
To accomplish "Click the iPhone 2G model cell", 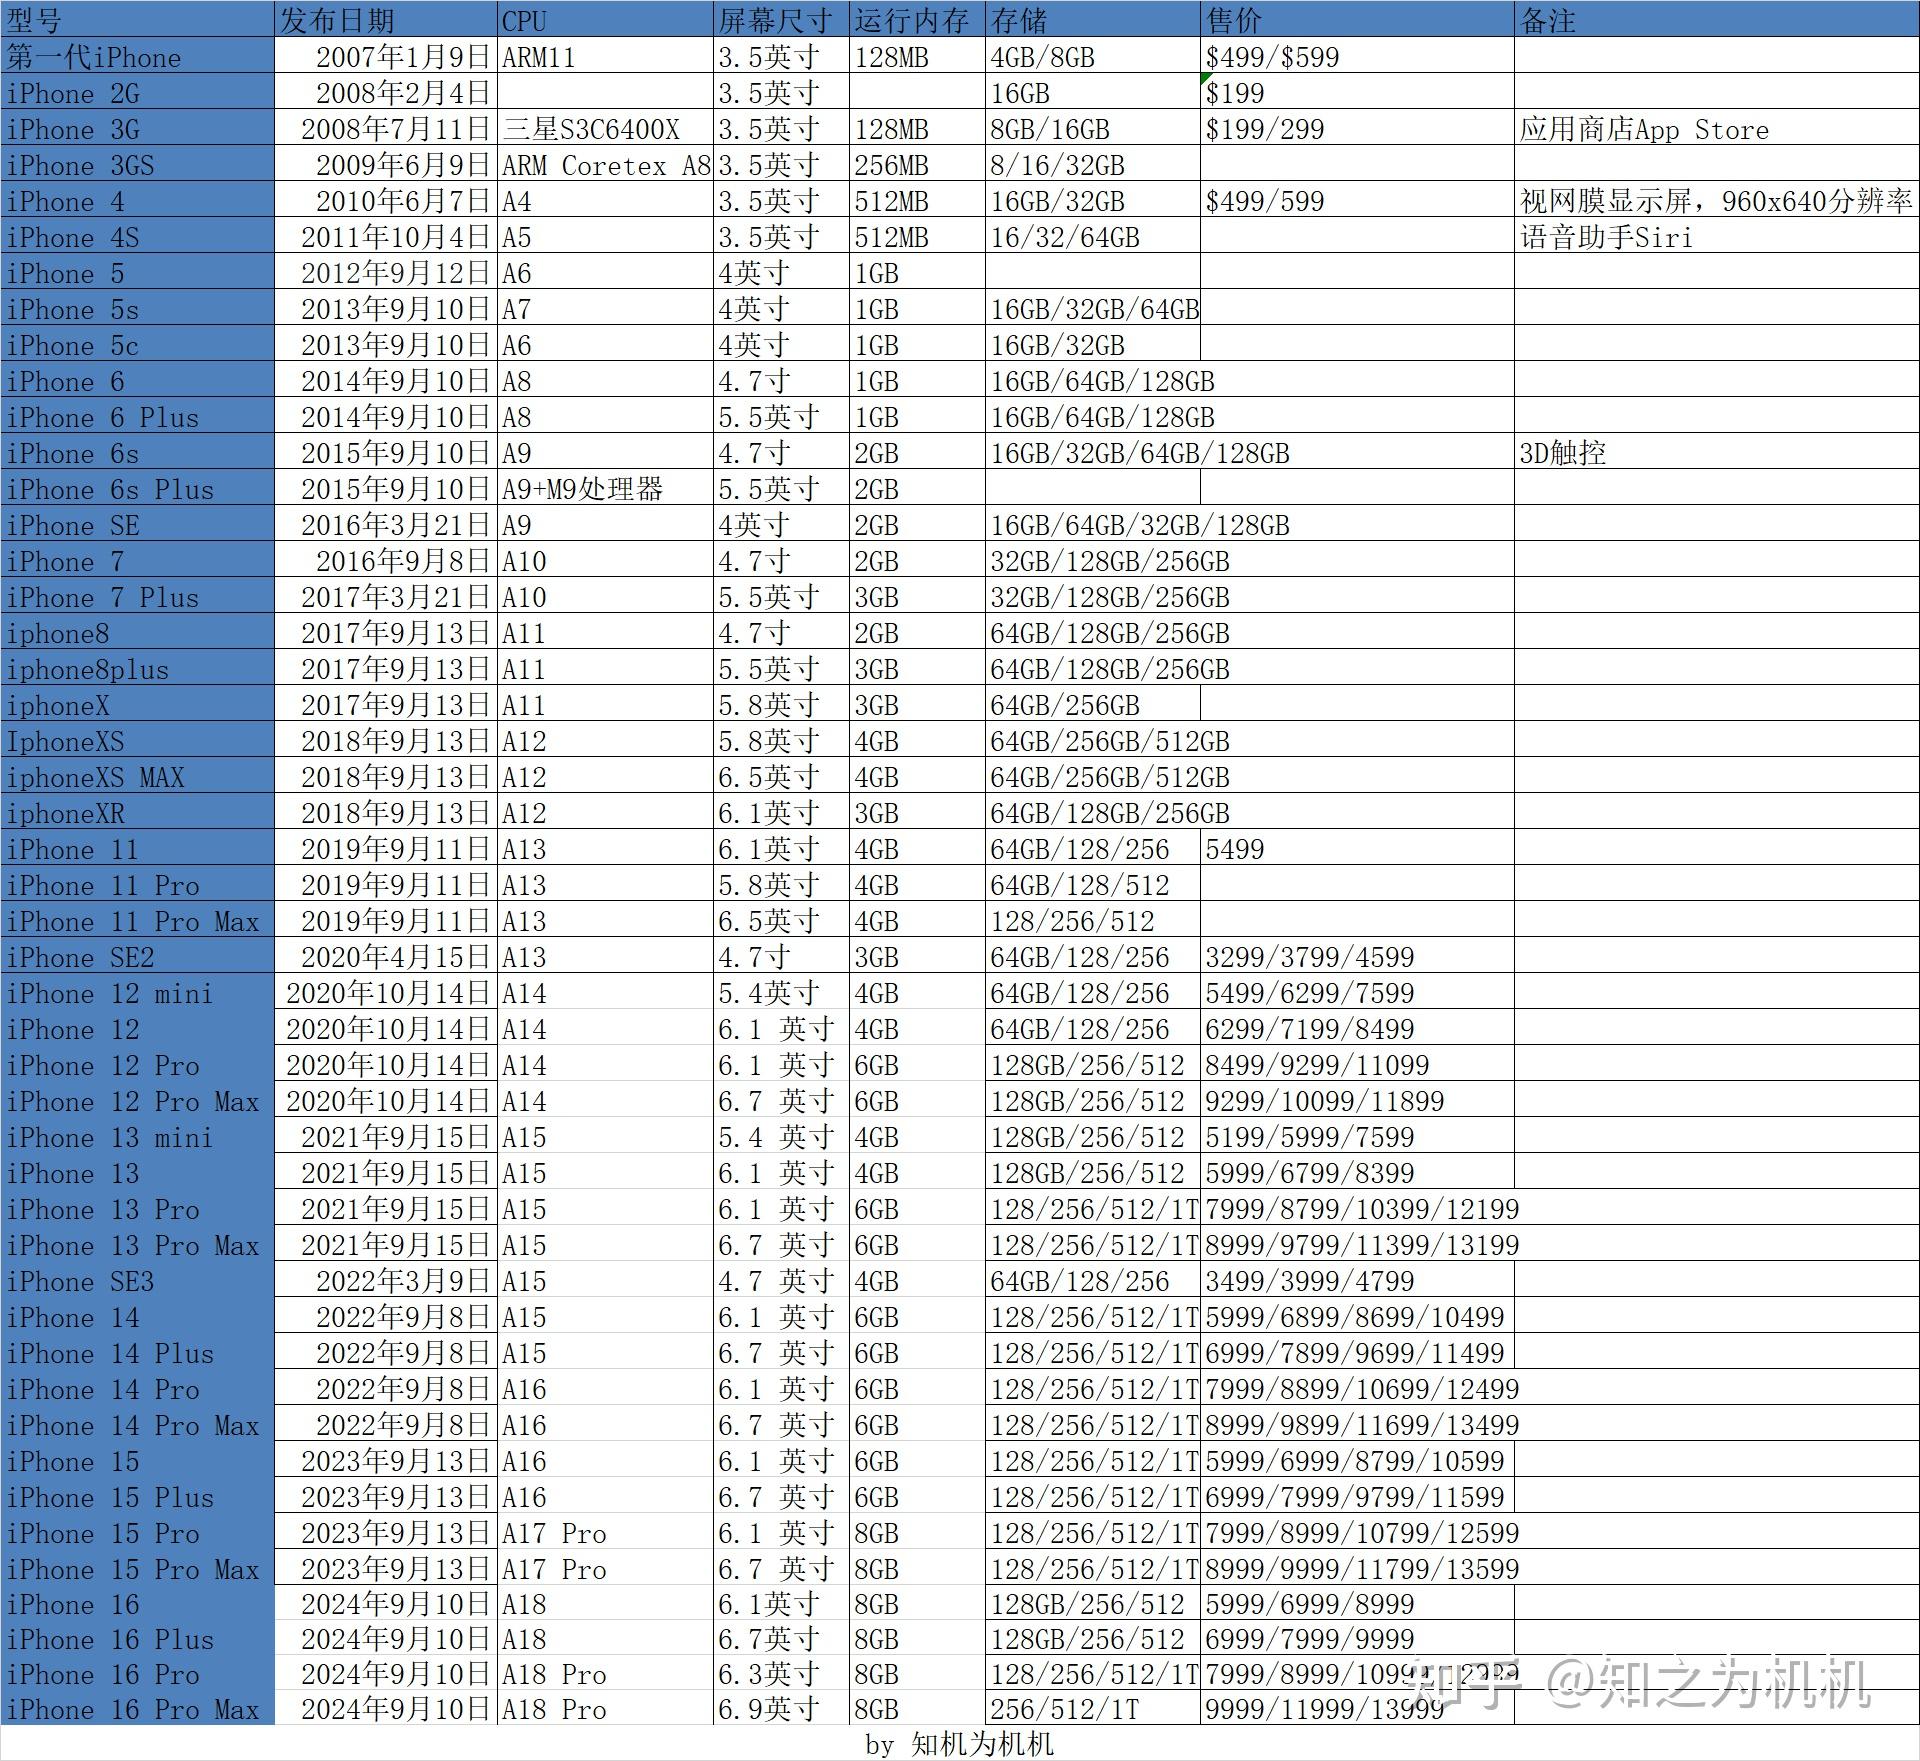I will 138,93.
